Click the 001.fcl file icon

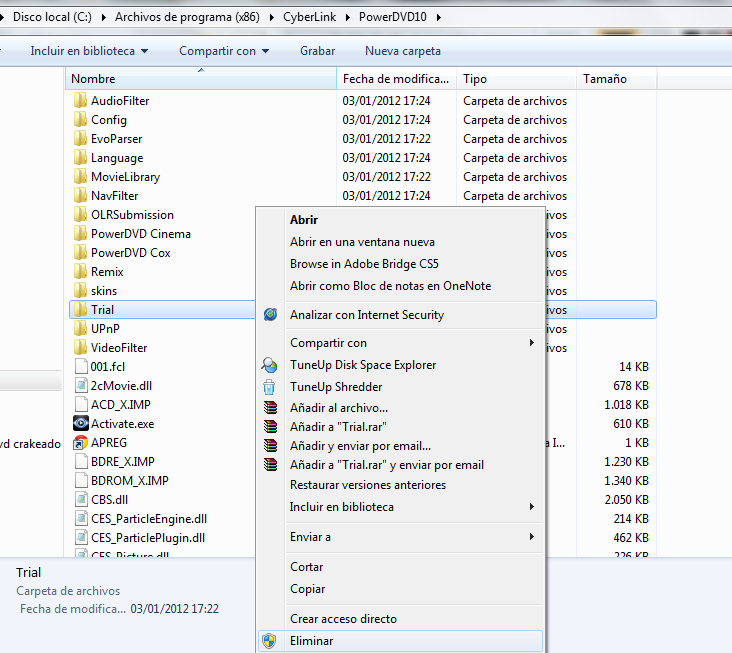[81, 366]
